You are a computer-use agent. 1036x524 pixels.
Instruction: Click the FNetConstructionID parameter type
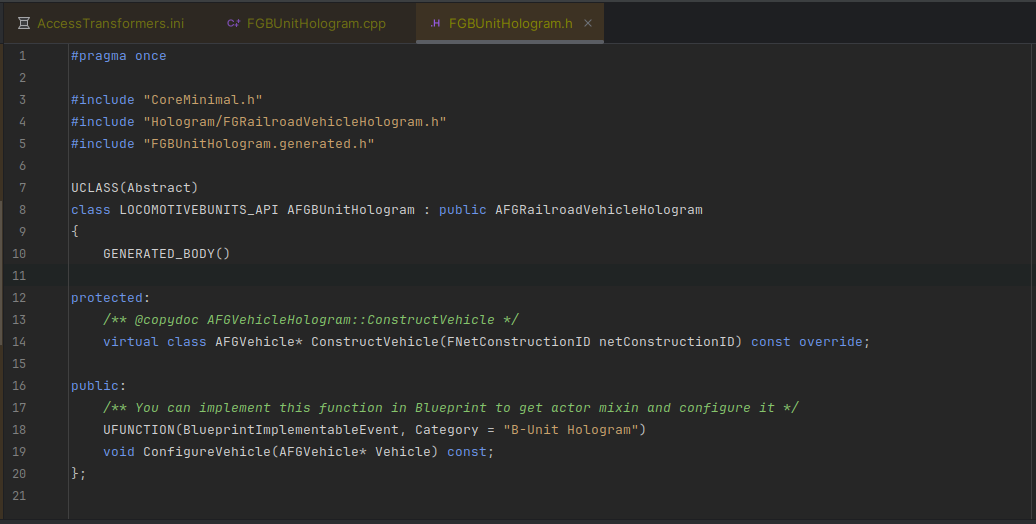pos(519,342)
